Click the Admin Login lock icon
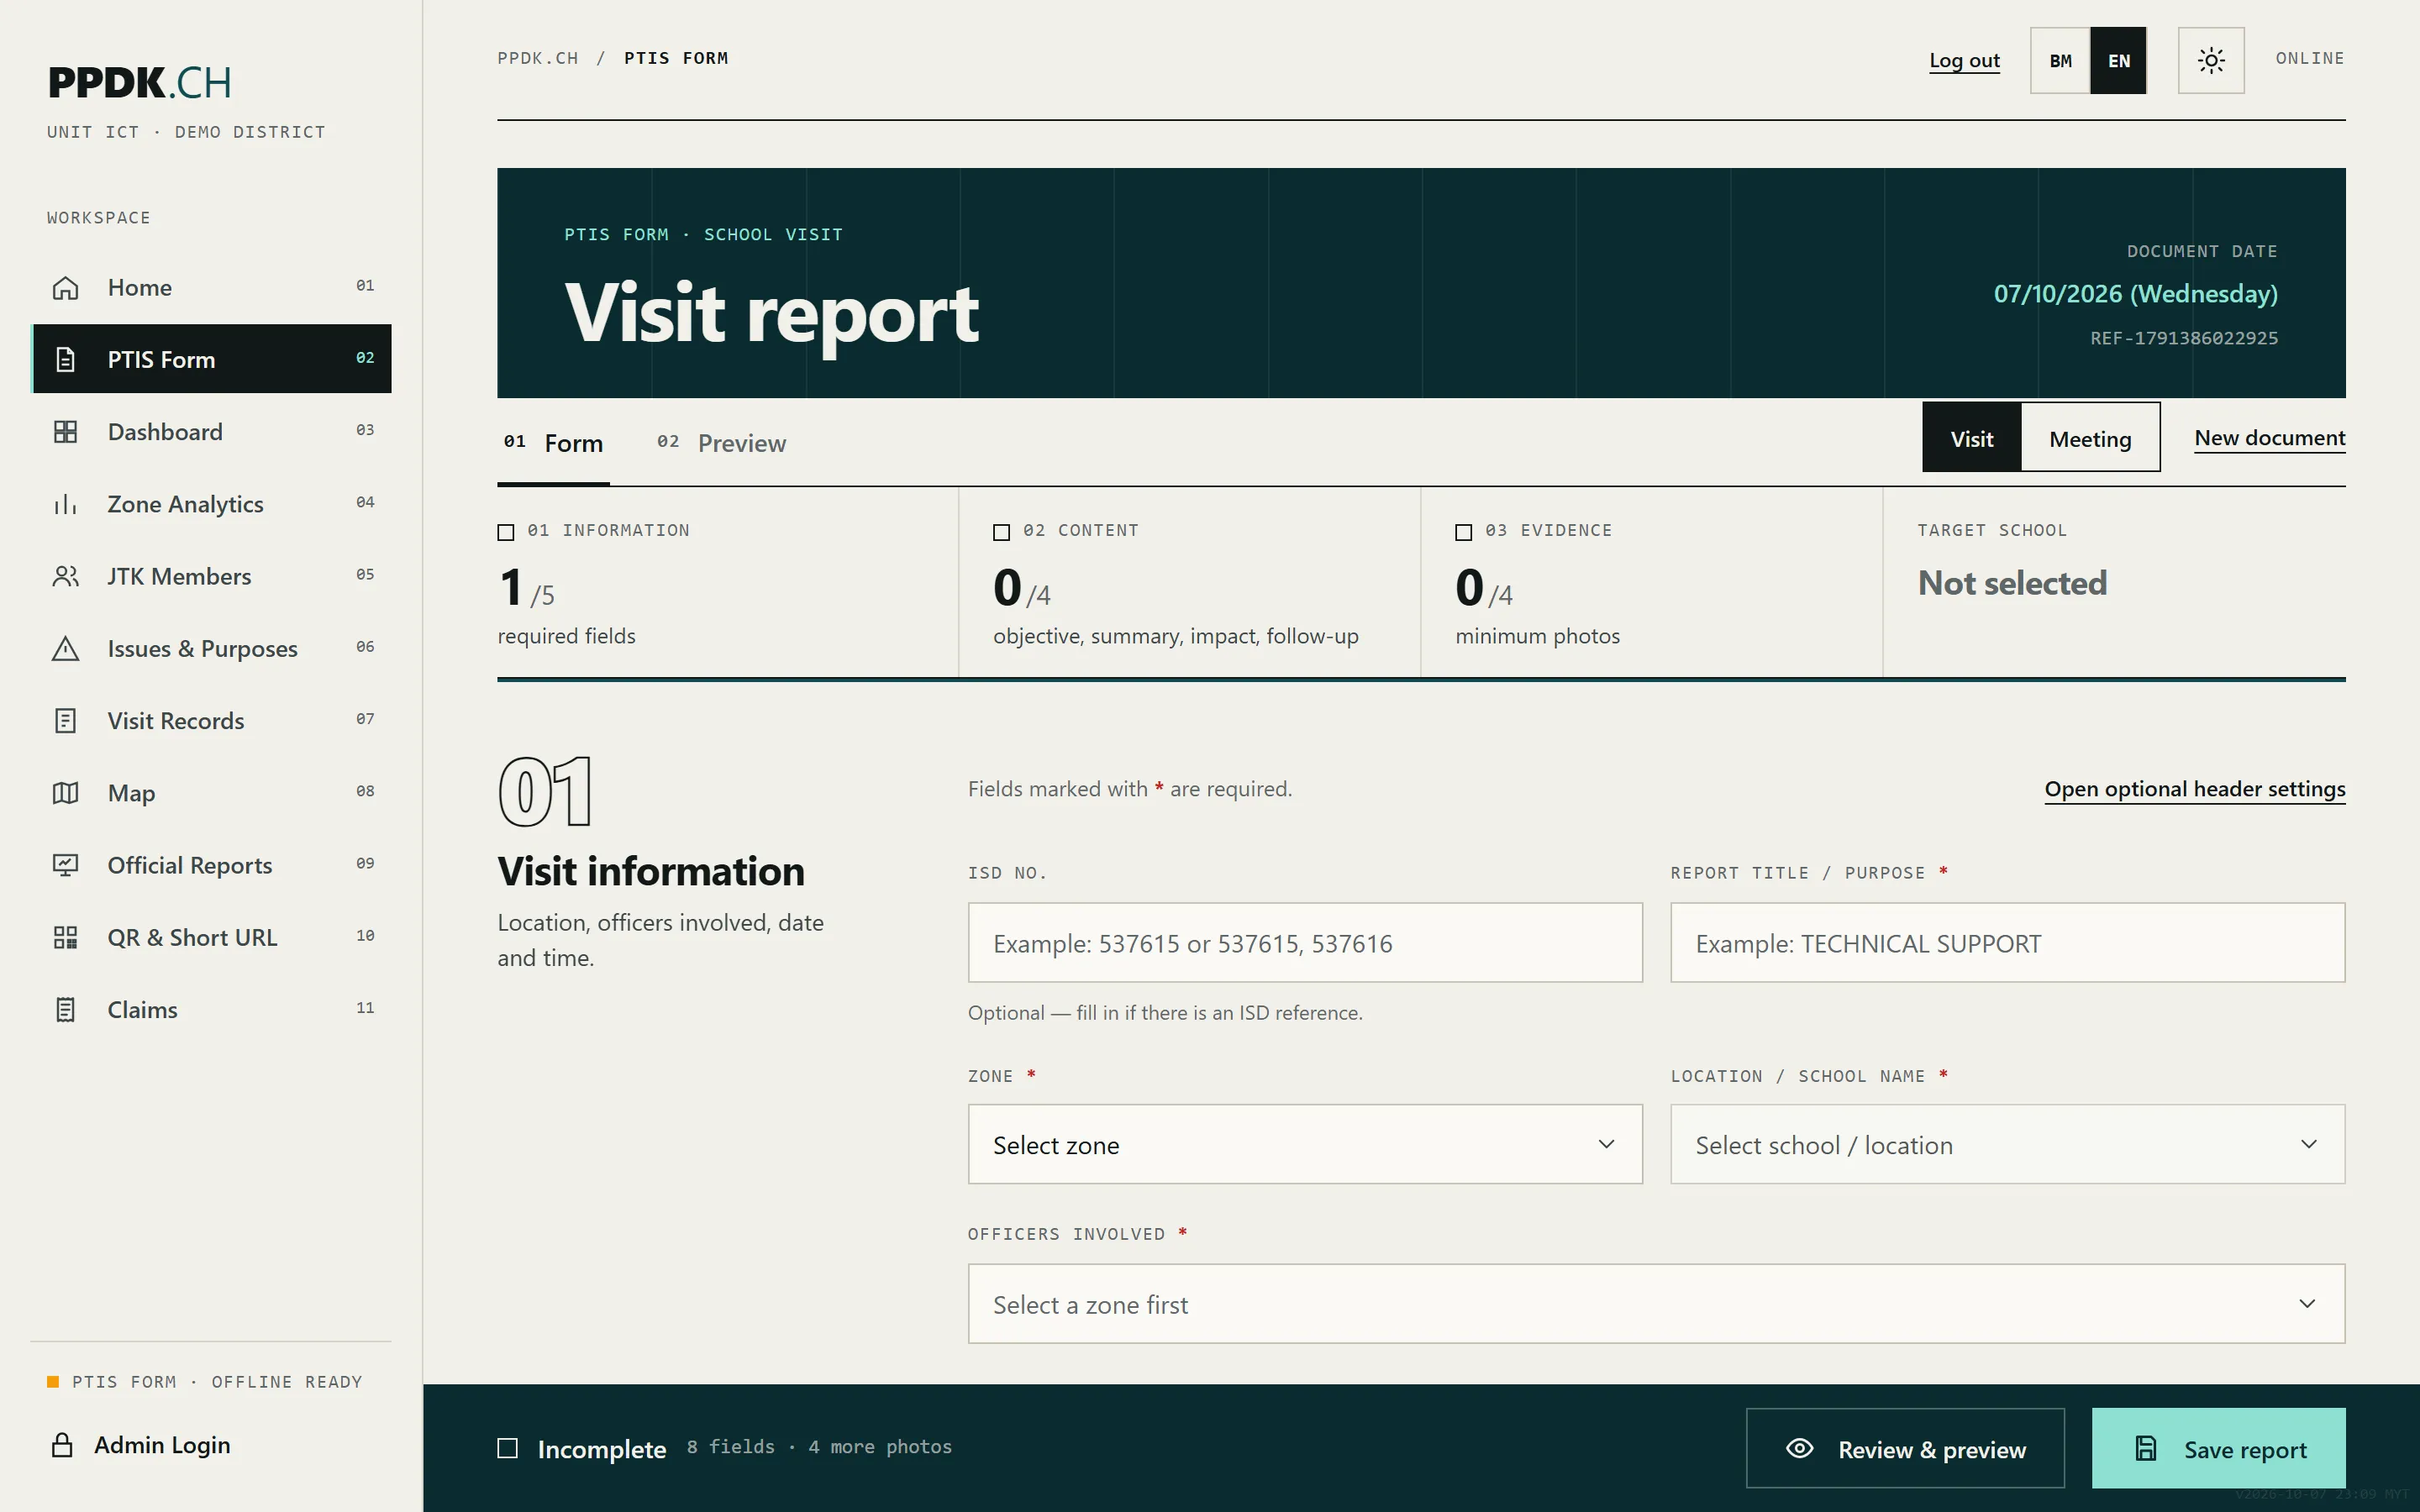Viewport: 2420px width, 1512px height. click(62, 1445)
